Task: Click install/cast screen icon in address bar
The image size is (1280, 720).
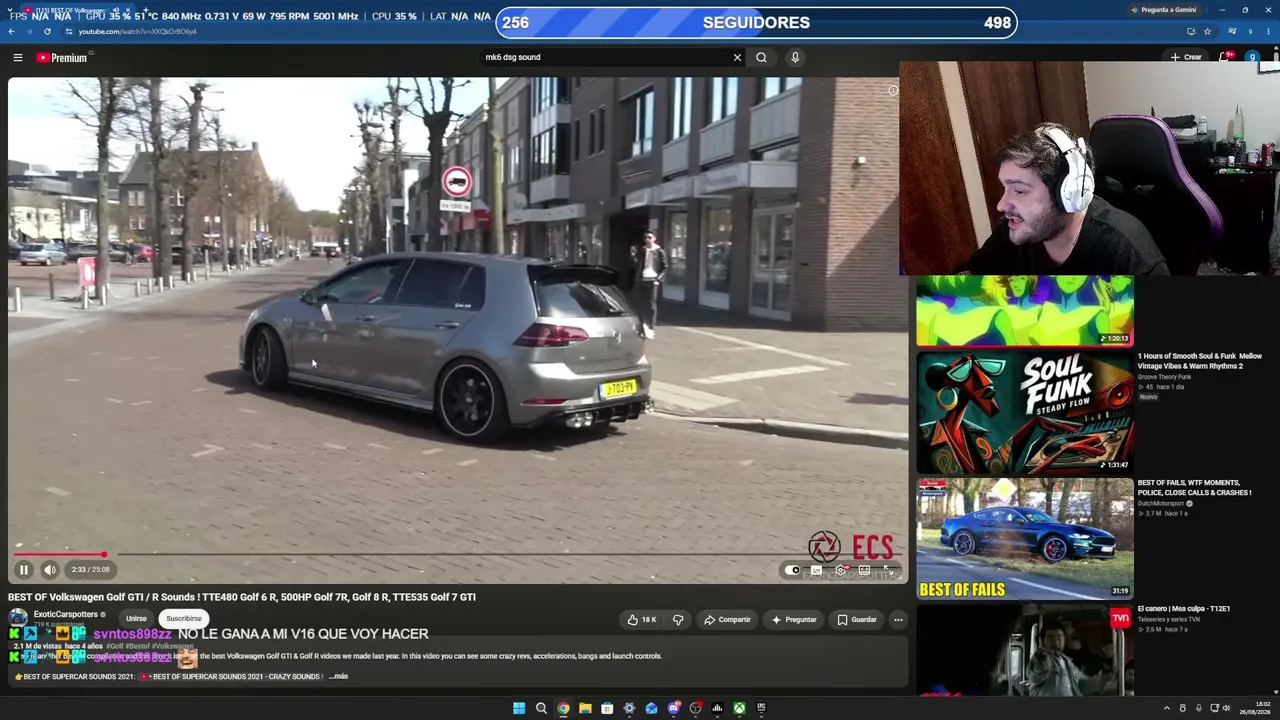Action: (1190, 31)
